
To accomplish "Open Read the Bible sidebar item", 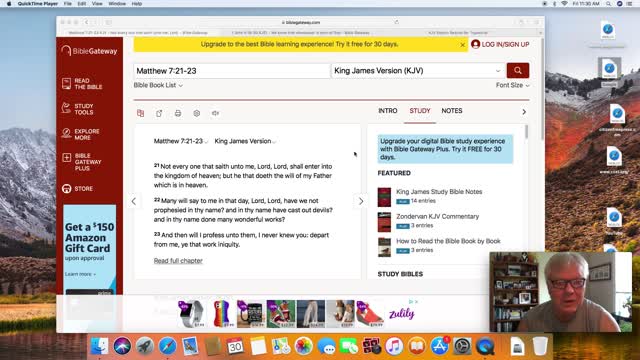I will (82, 84).
